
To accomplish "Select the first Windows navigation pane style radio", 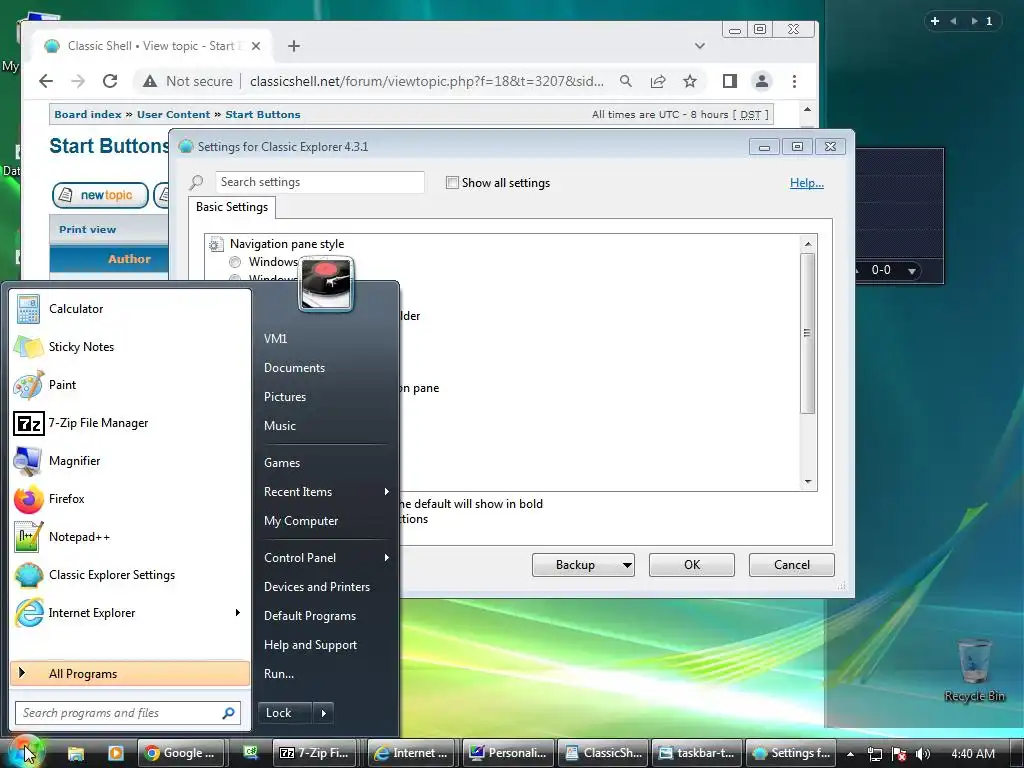I will pos(235,262).
